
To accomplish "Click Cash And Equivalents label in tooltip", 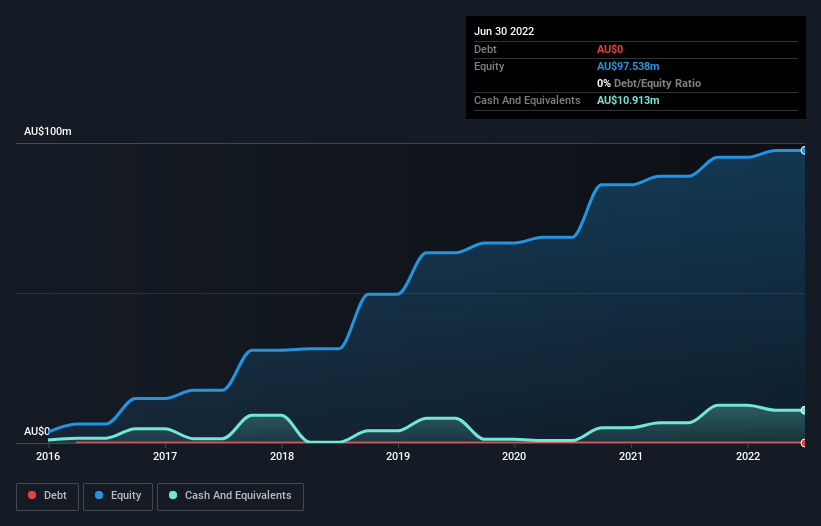I will click(527, 100).
